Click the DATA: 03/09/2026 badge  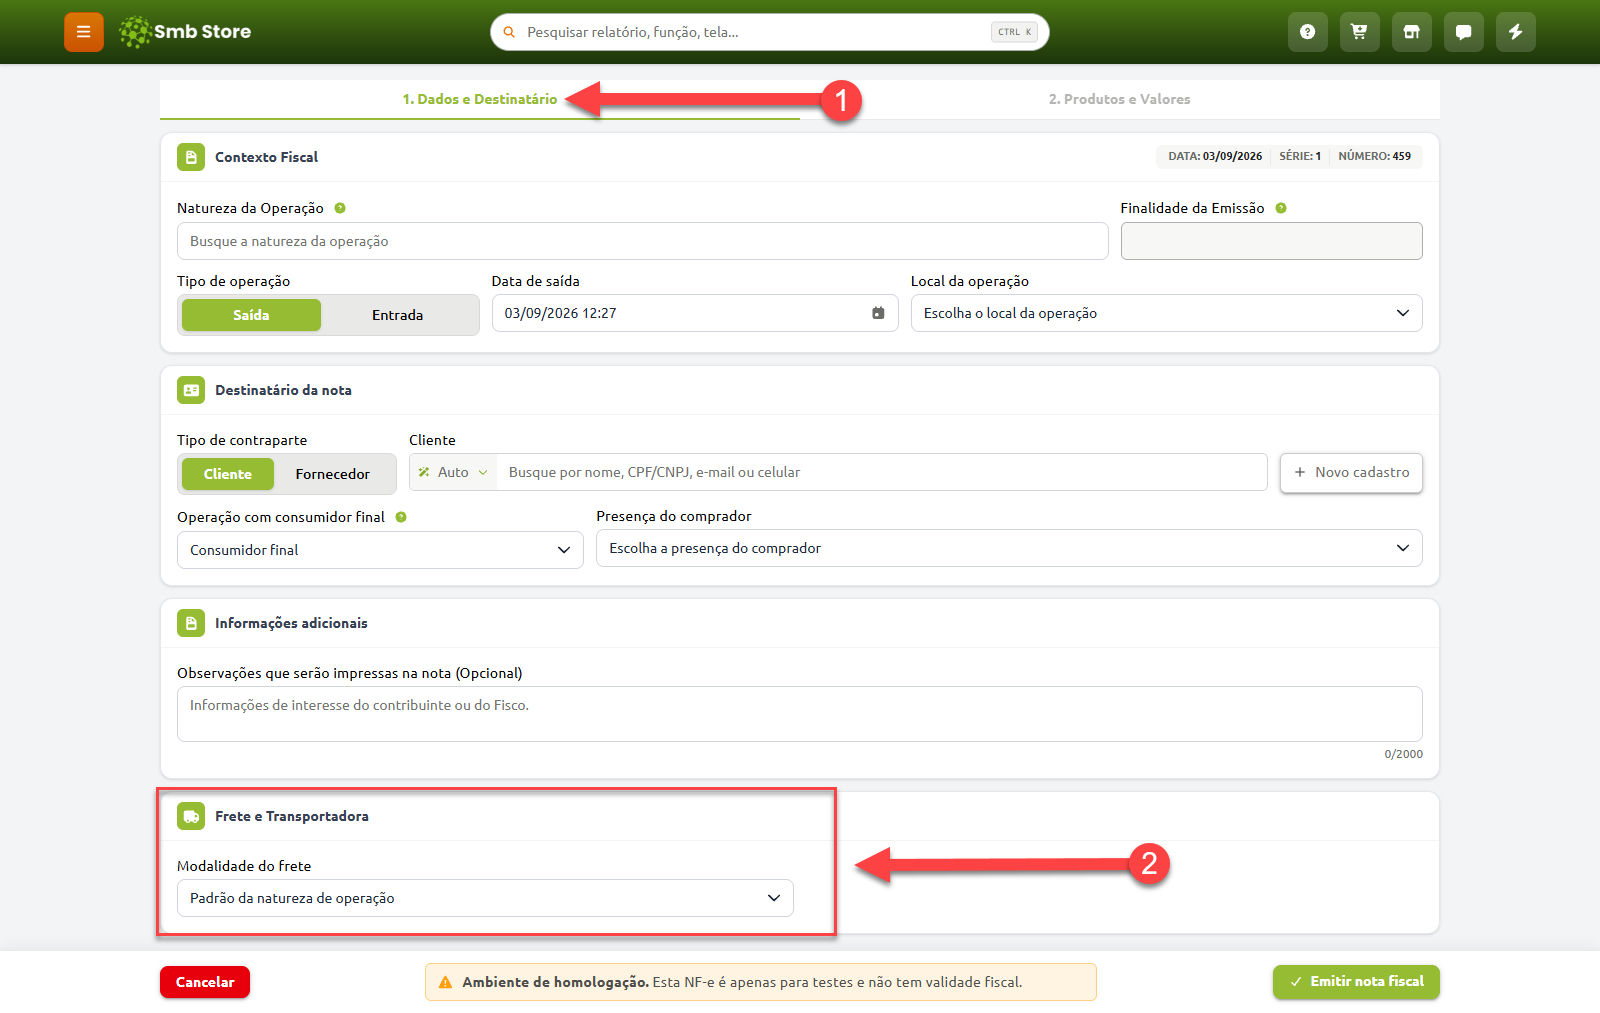[x=1215, y=156]
